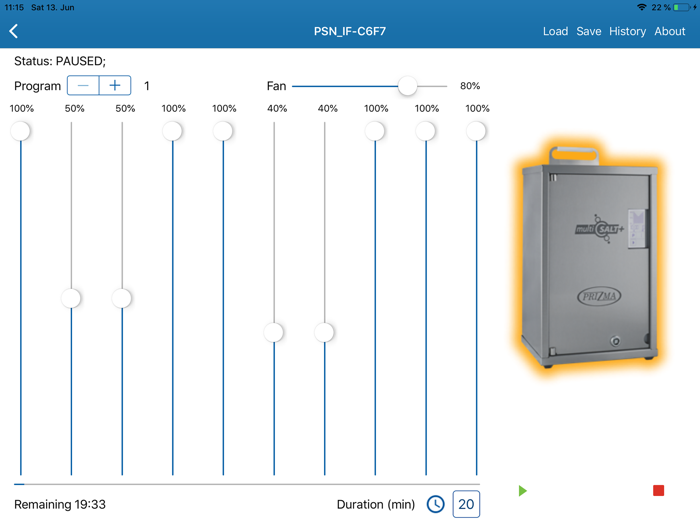Viewport: 700px width, 525px height.
Task: Decrease program number with minus button
Action: click(83, 86)
